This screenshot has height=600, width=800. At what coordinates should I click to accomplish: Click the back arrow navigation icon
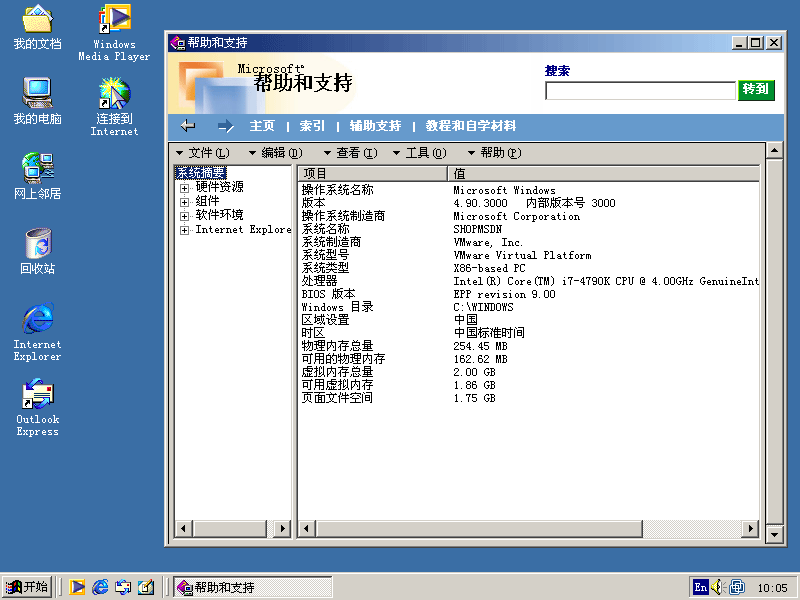point(188,126)
